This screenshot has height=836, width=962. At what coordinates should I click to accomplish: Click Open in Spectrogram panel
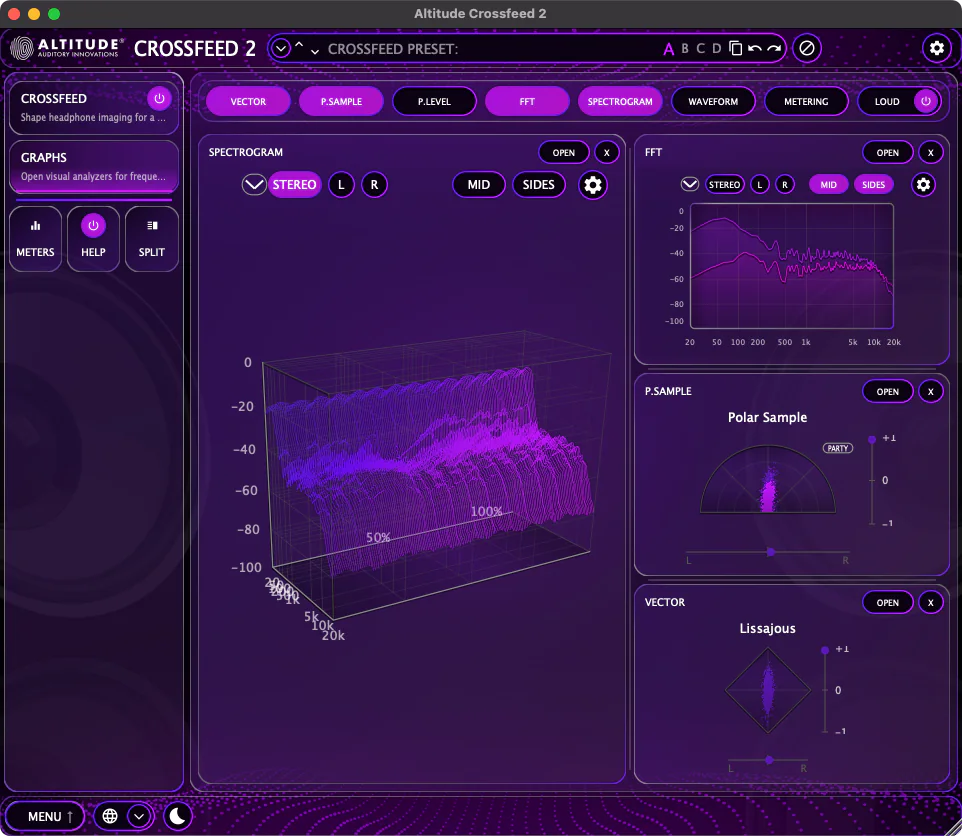[x=564, y=153]
